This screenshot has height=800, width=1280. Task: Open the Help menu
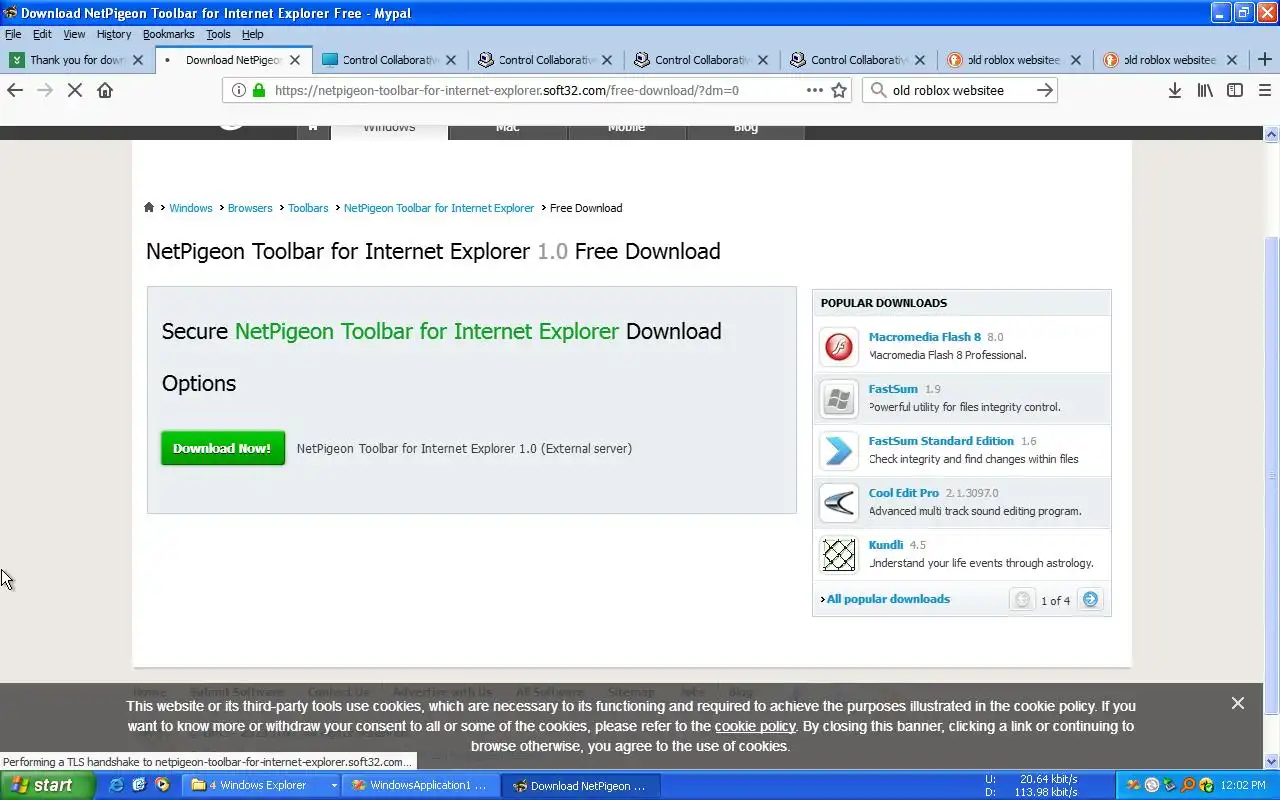[x=253, y=34]
